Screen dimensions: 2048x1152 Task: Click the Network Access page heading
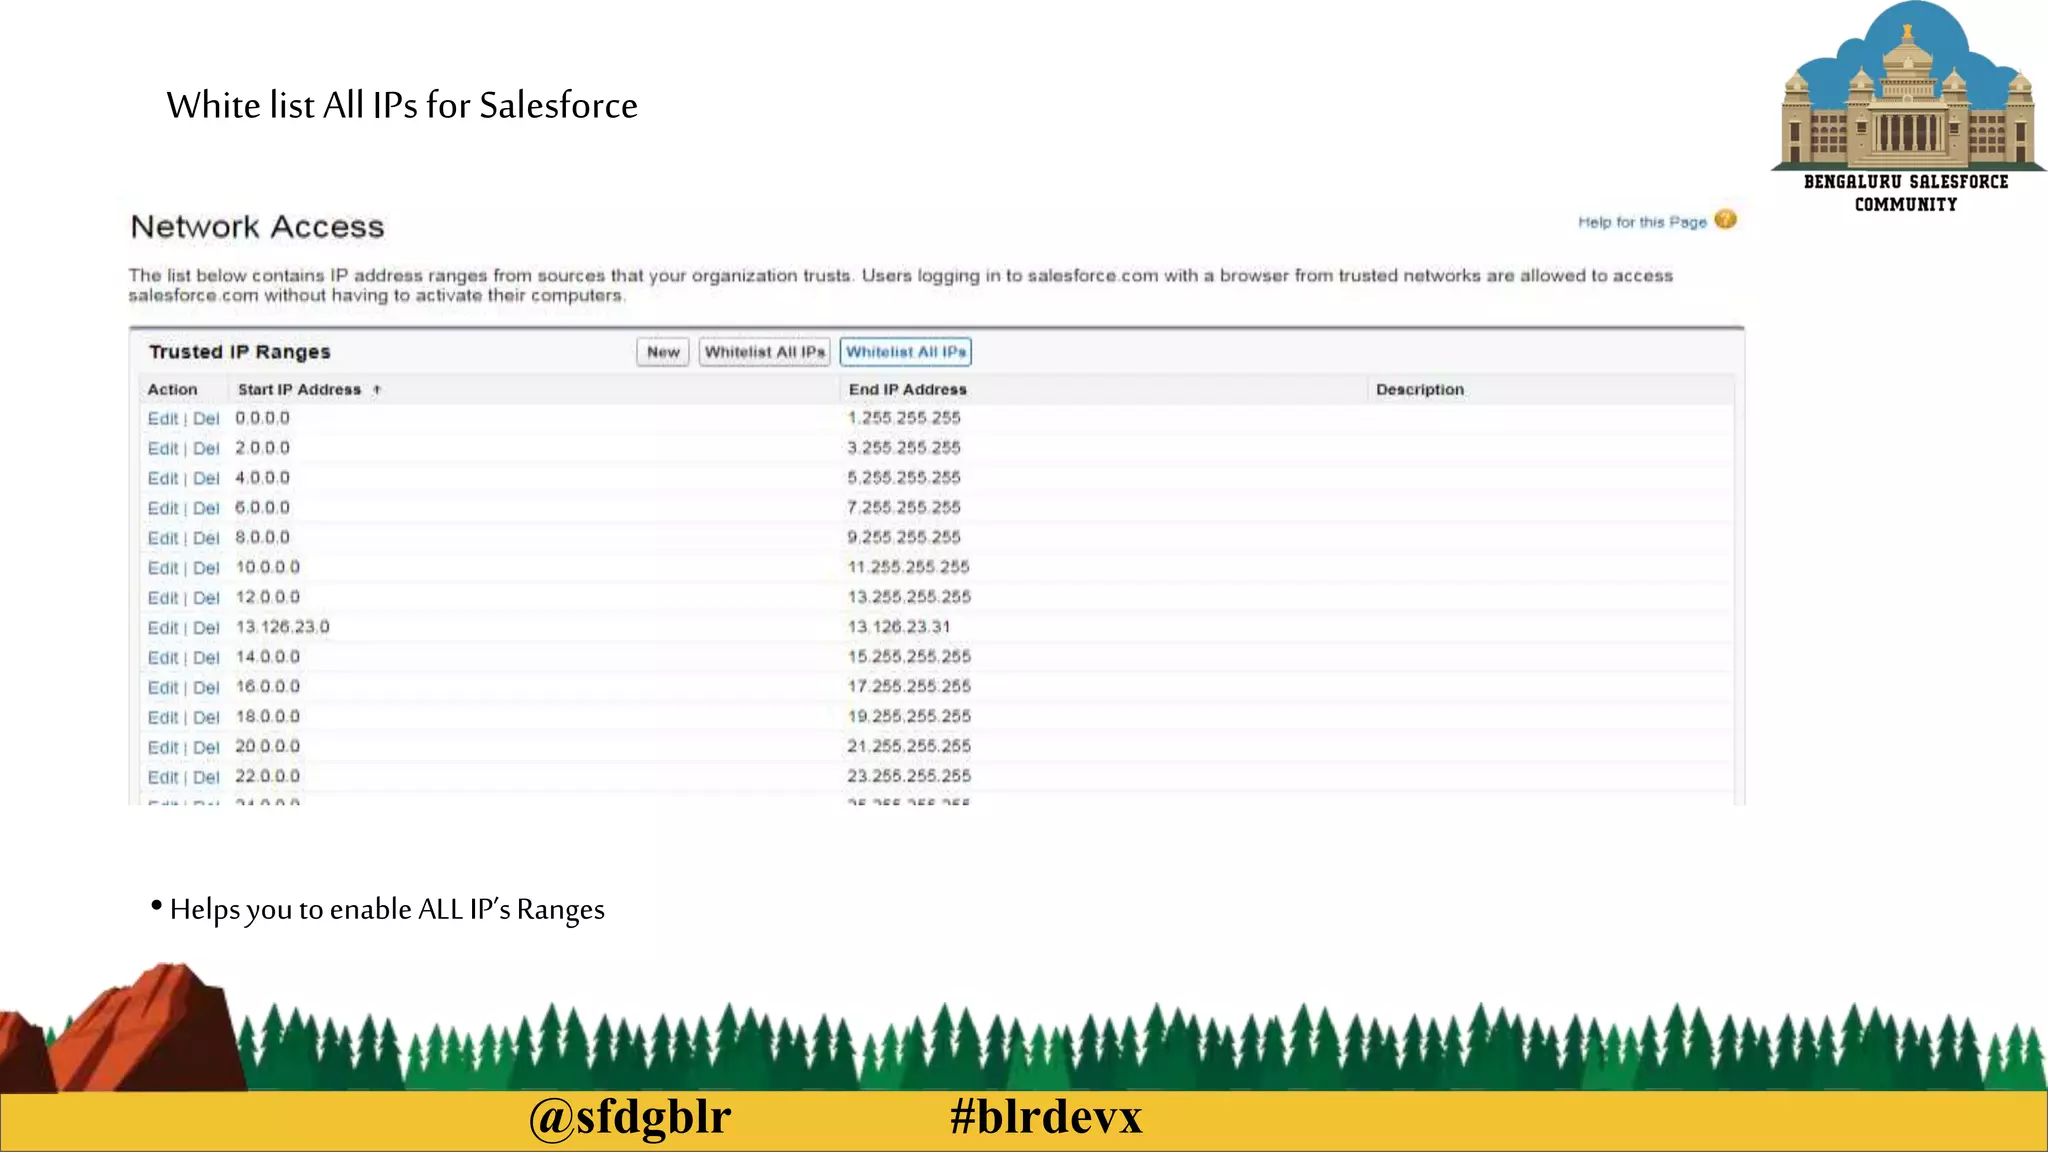pos(257,227)
